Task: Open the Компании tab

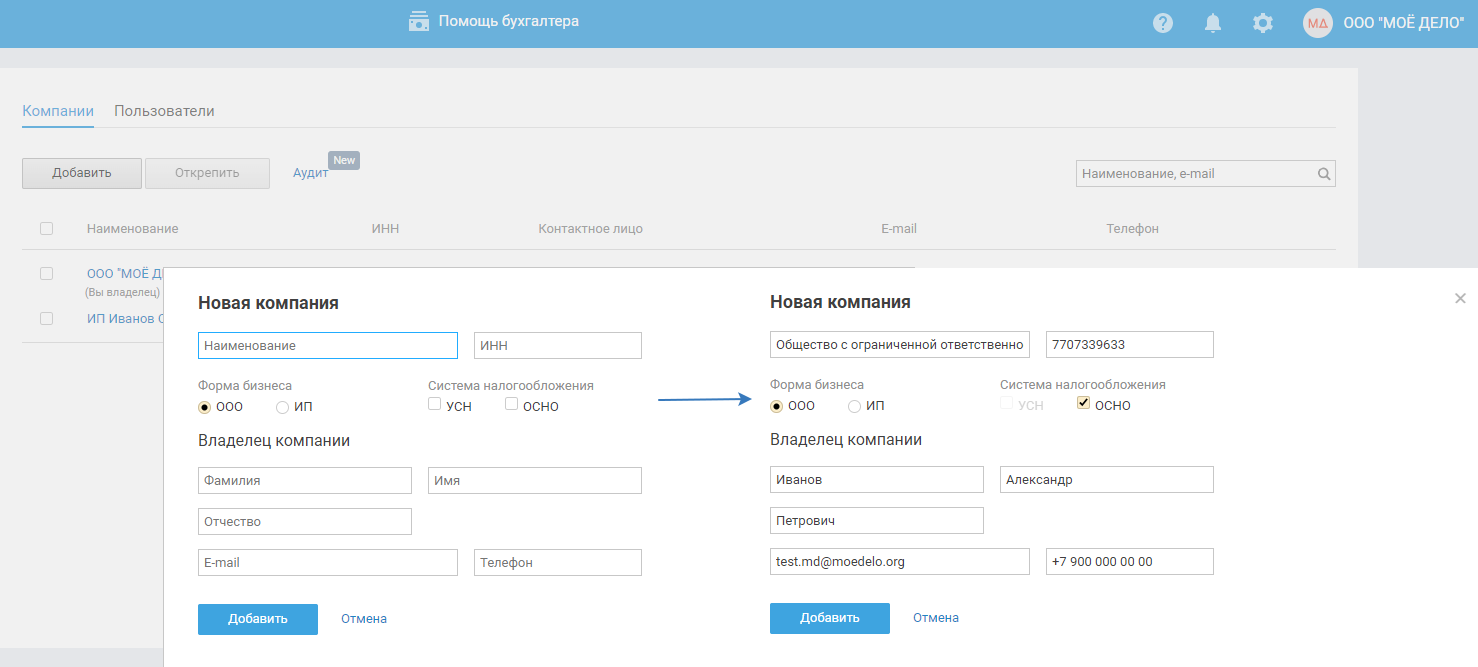Action: 58,111
